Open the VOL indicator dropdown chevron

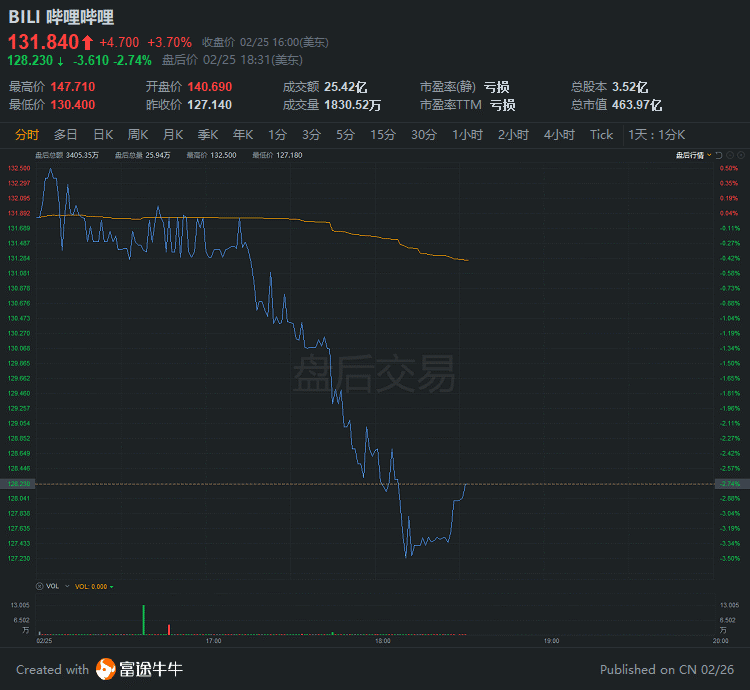click(x=67, y=586)
